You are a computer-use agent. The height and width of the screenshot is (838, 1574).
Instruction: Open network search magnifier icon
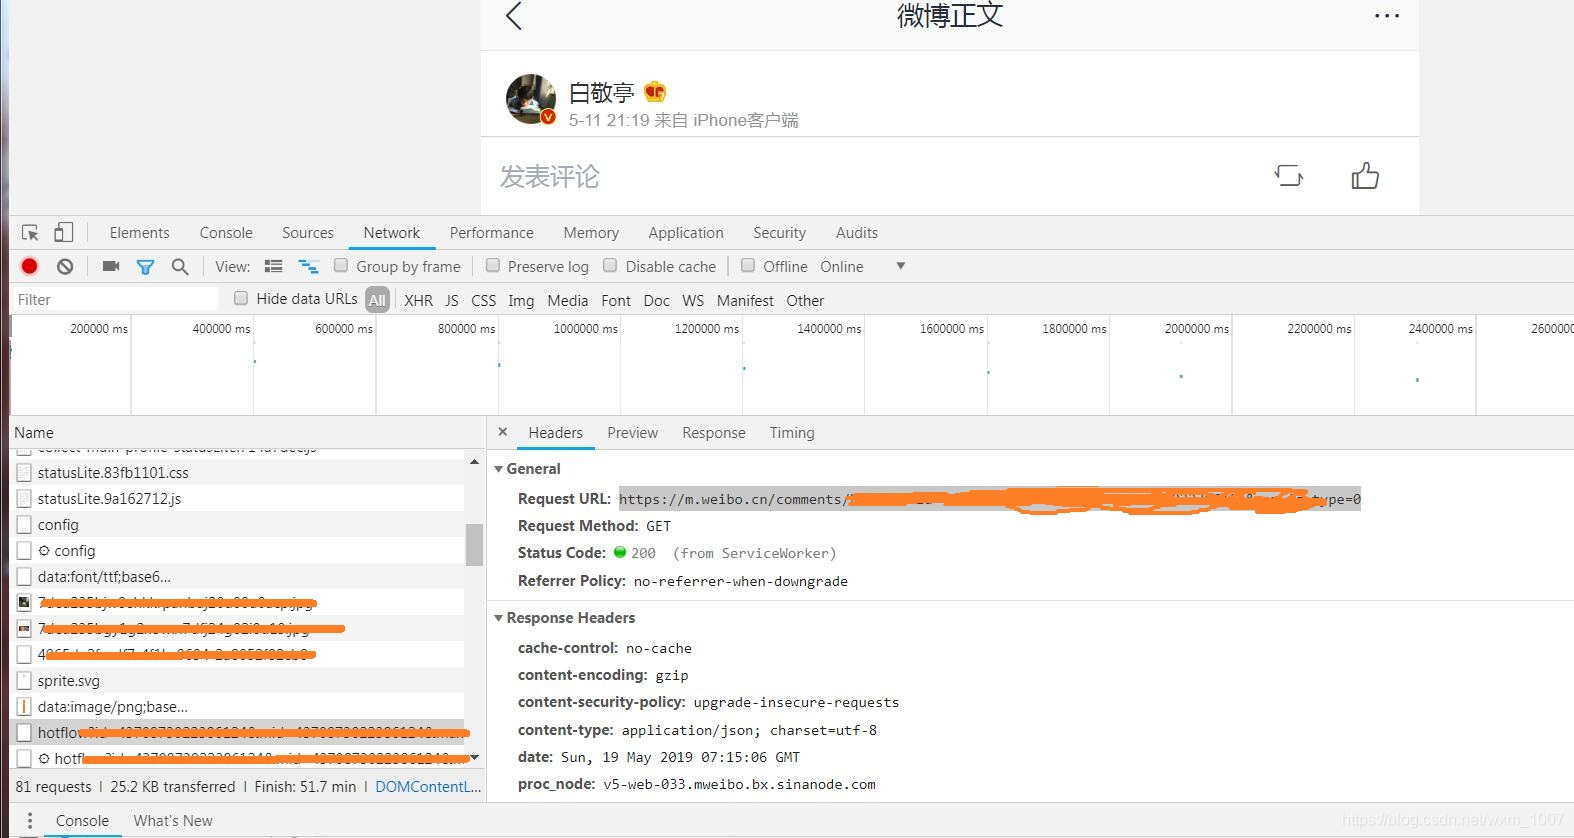pyautogui.click(x=180, y=267)
